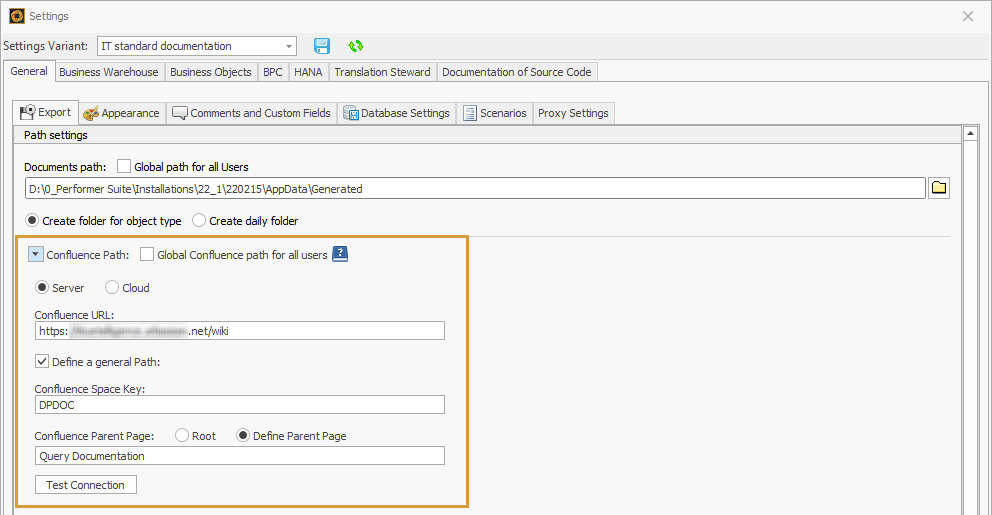The image size is (992, 515).
Task: Click the Test Connection button
Action: point(85,485)
